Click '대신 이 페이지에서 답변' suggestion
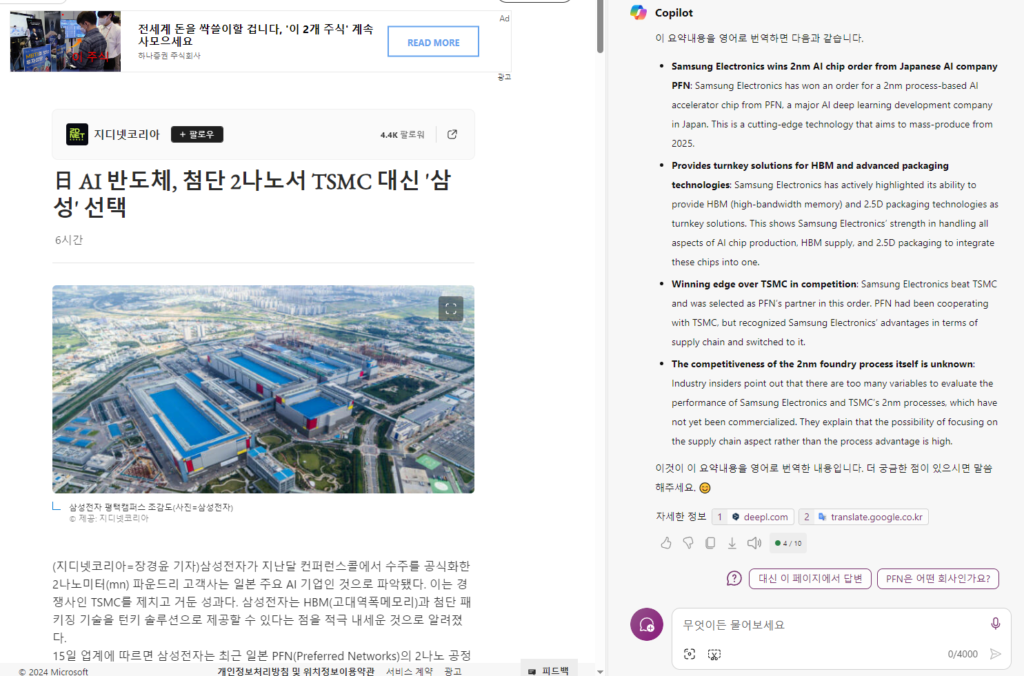 (810, 578)
